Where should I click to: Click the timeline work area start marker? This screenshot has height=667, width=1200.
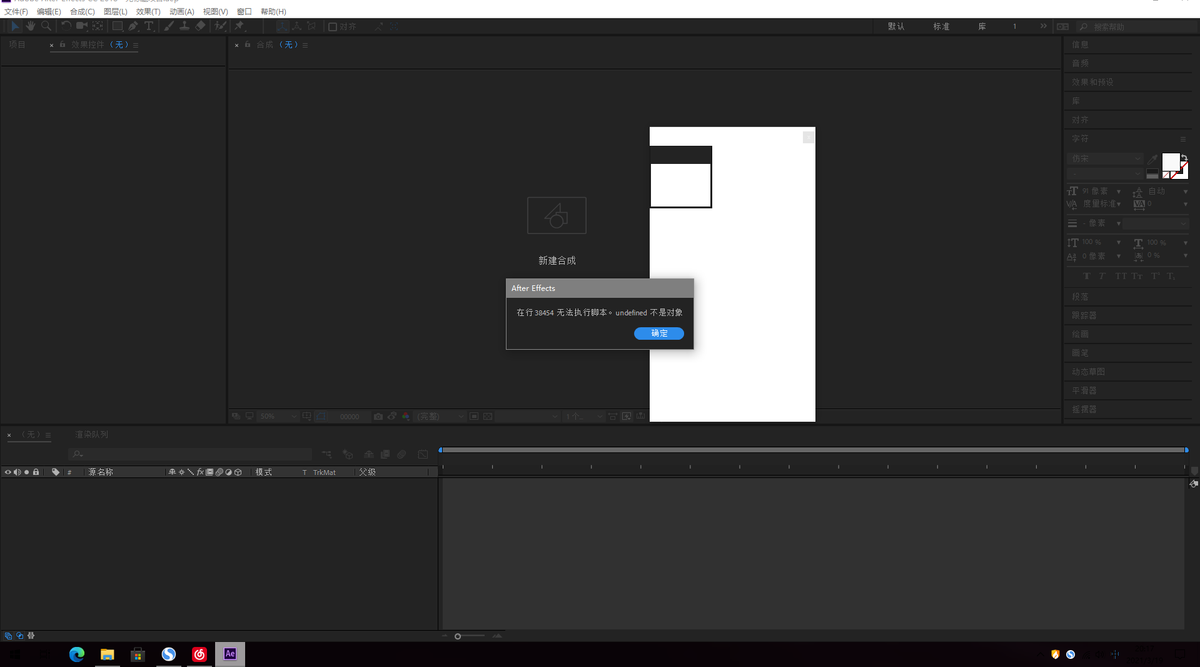441,450
